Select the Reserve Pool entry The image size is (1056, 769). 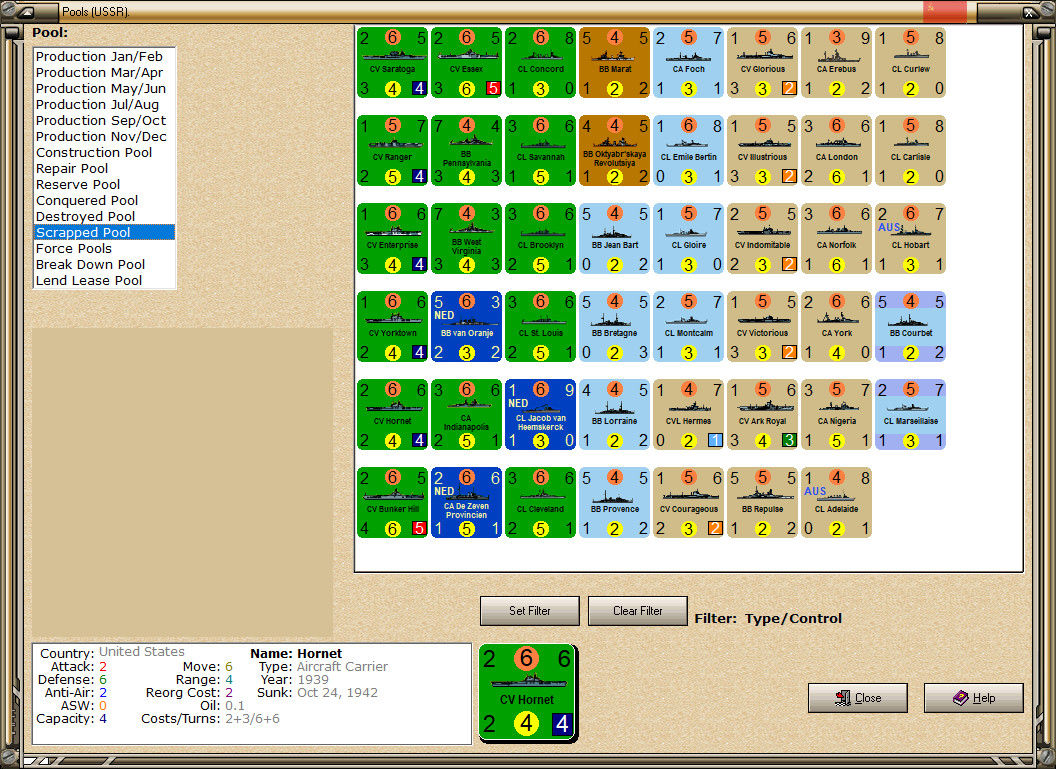click(x=104, y=185)
